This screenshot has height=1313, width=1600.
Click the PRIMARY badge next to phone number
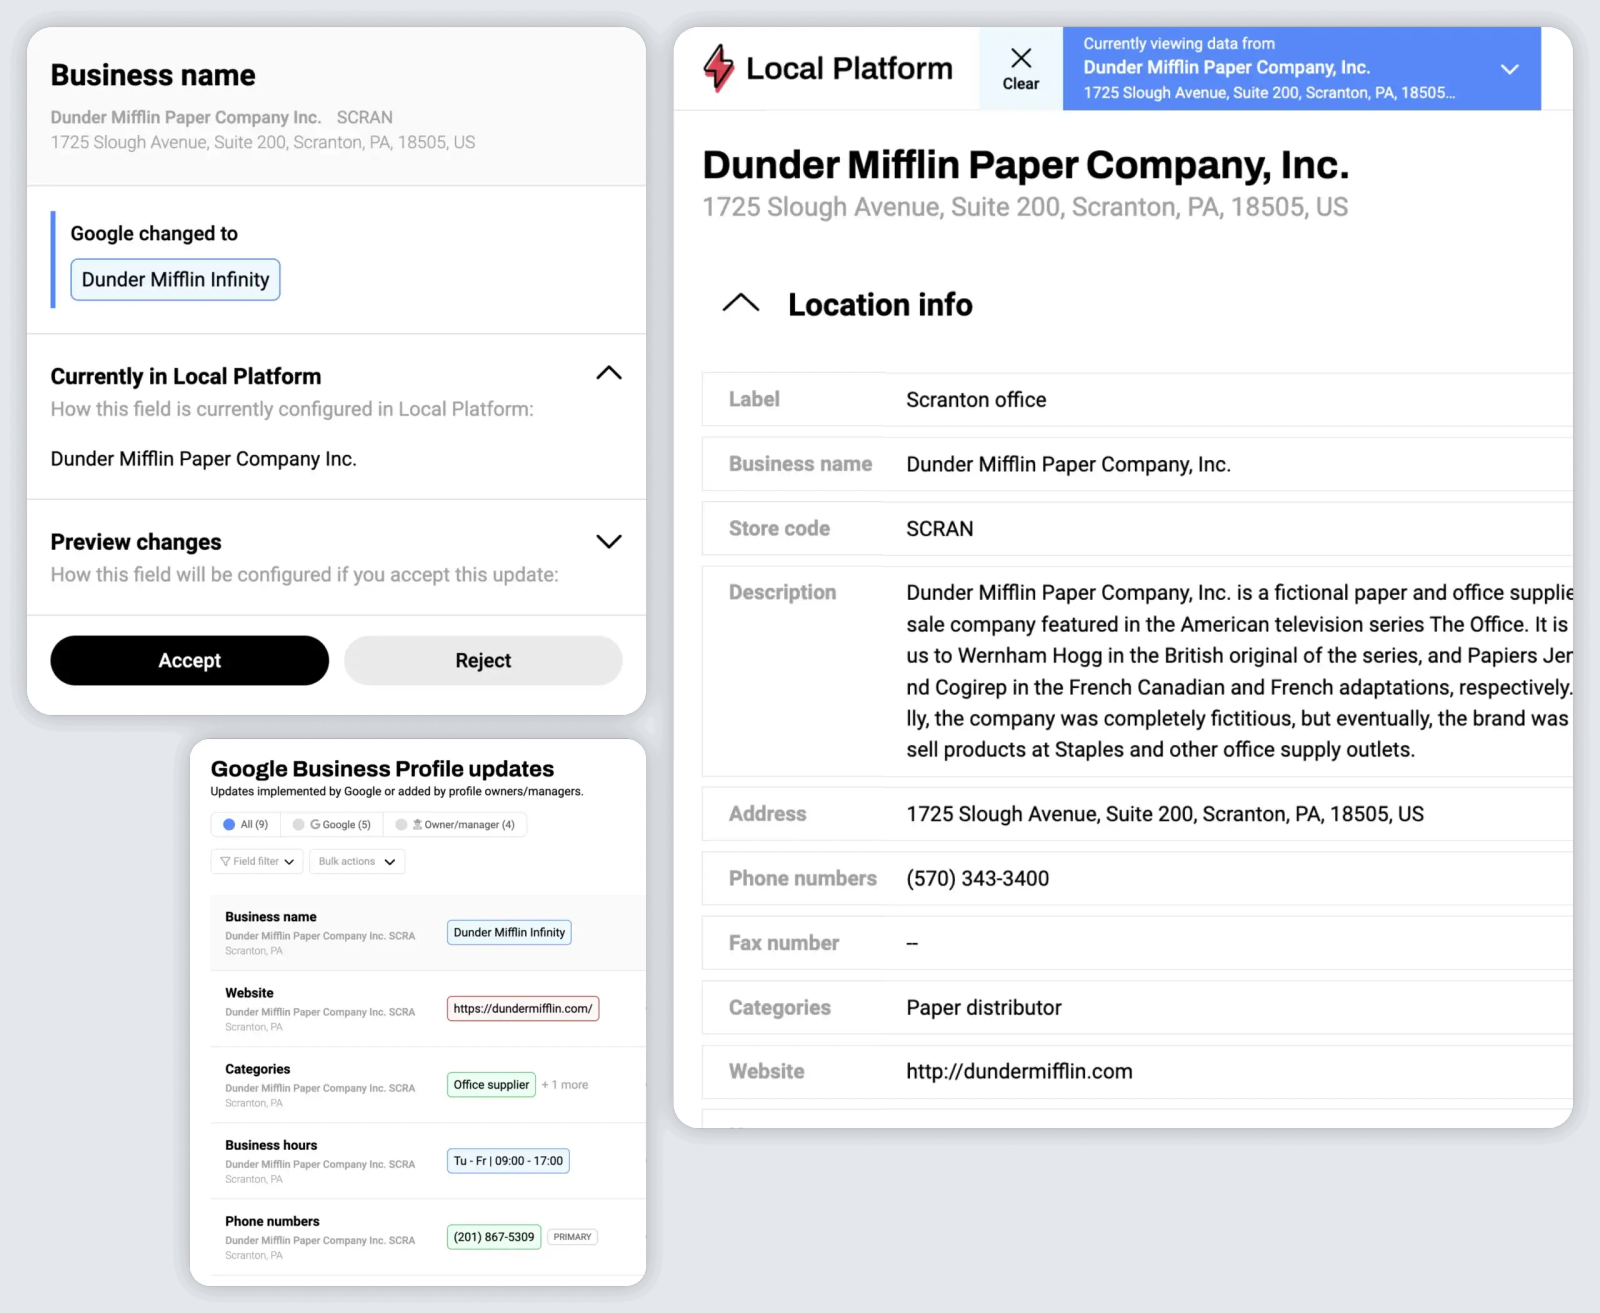[572, 1237]
